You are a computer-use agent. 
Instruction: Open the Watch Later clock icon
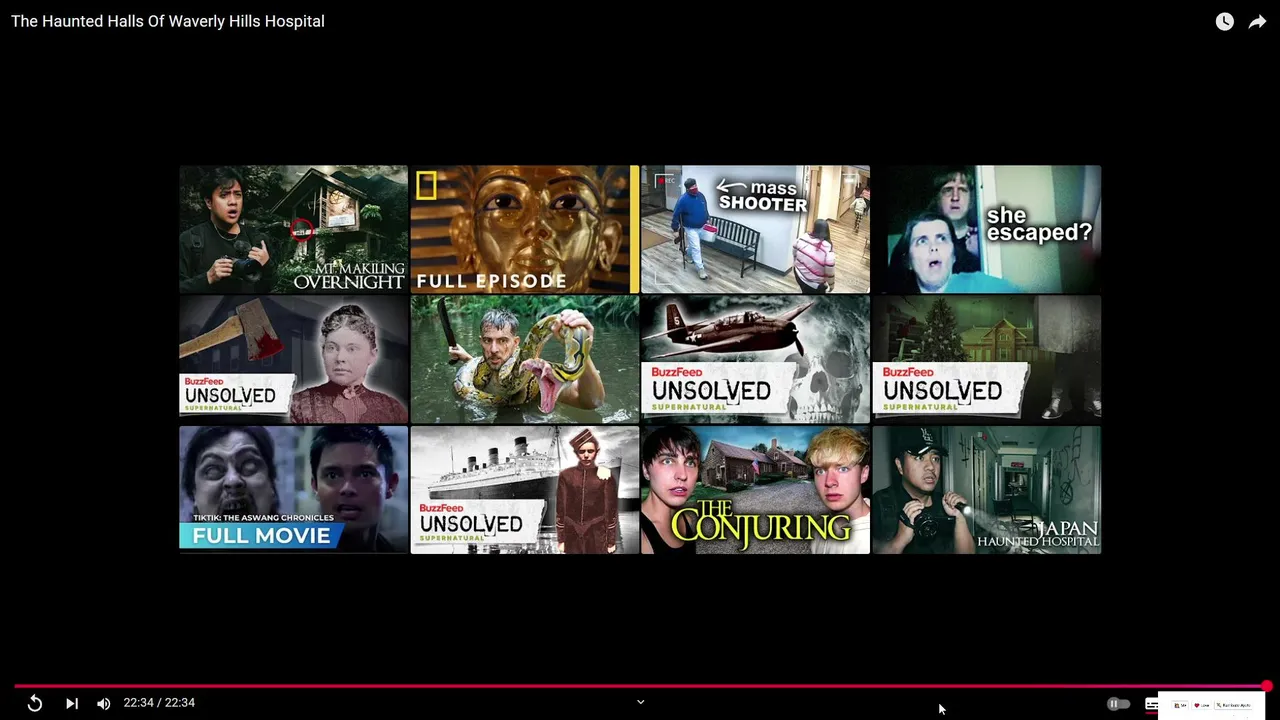pos(1224,21)
